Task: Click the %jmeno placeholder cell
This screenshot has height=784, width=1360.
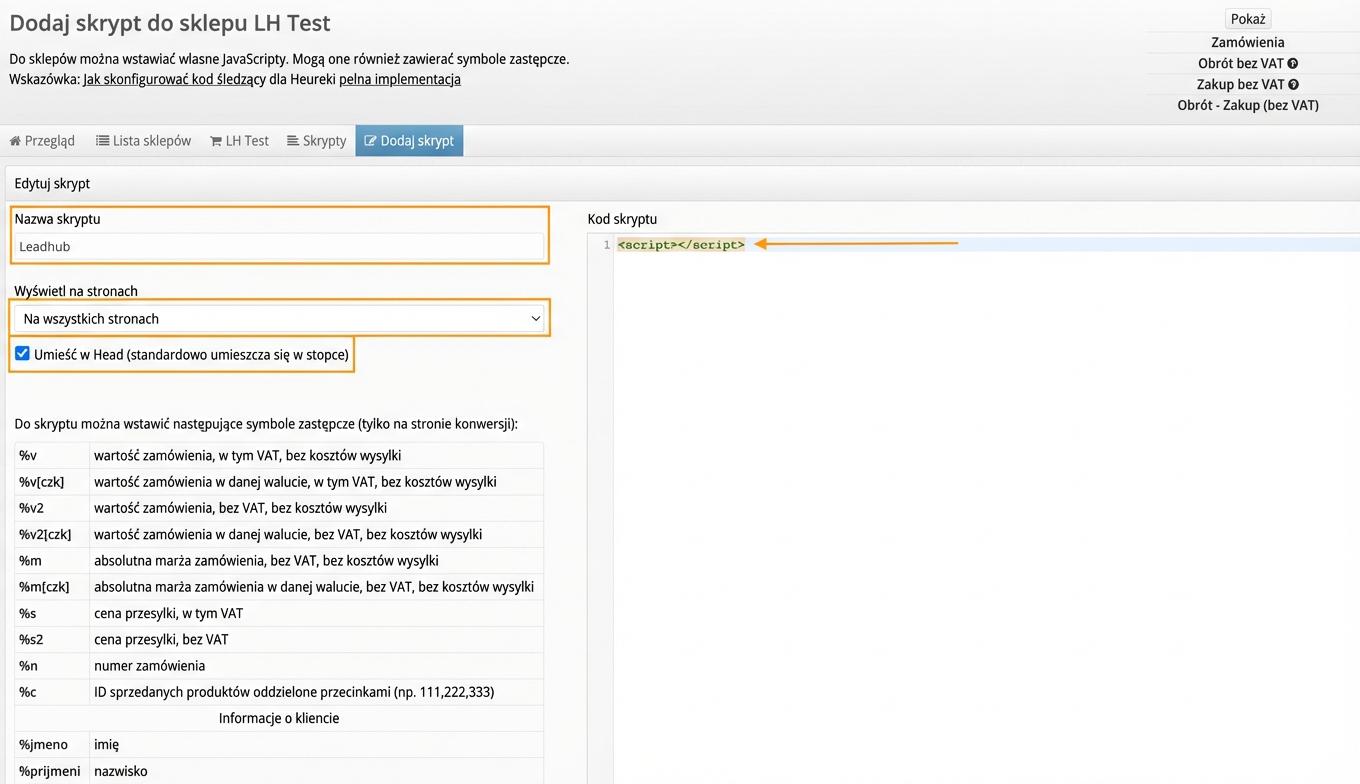Action: tap(52, 745)
